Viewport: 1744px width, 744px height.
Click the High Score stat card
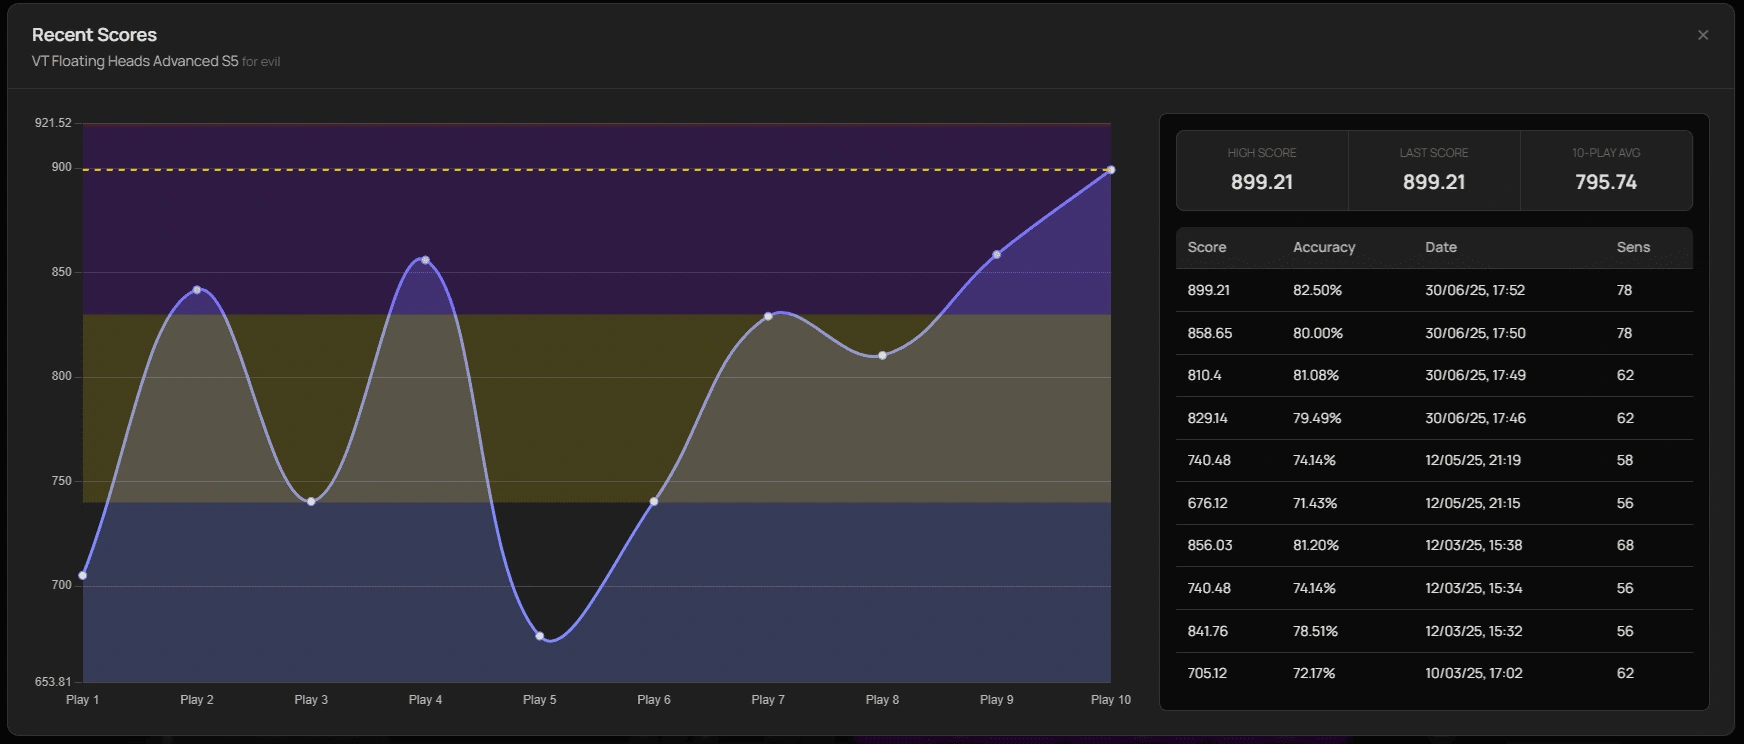point(1262,170)
